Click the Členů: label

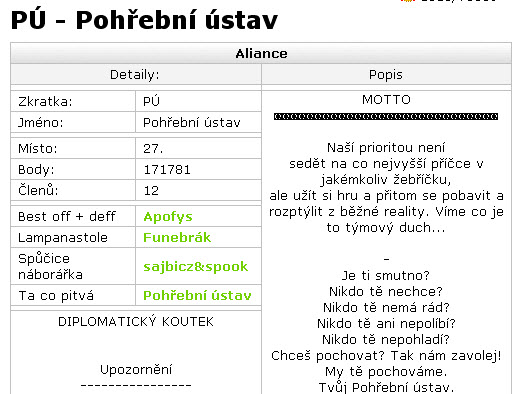38,190
